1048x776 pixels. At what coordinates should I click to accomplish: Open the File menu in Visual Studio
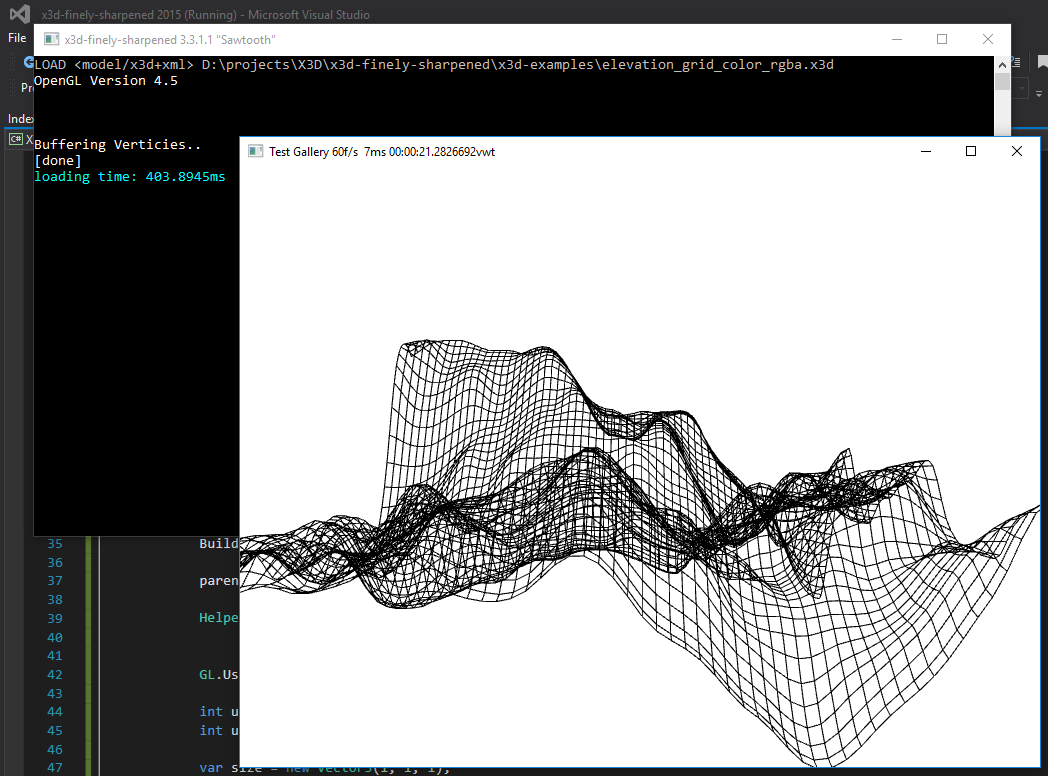point(17,38)
